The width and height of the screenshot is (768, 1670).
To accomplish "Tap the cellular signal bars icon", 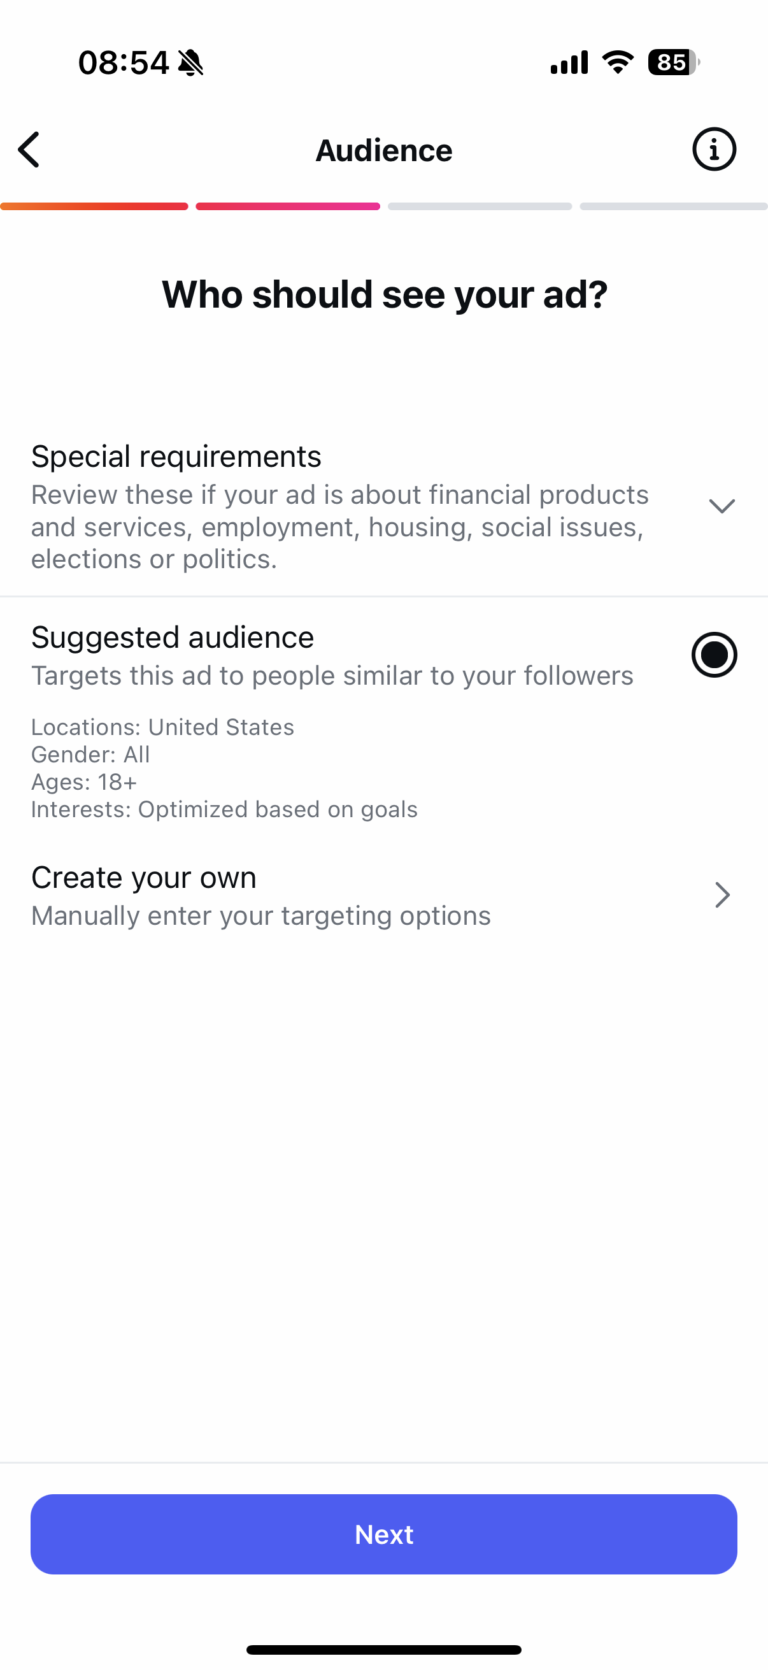I will click(x=569, y=64).
